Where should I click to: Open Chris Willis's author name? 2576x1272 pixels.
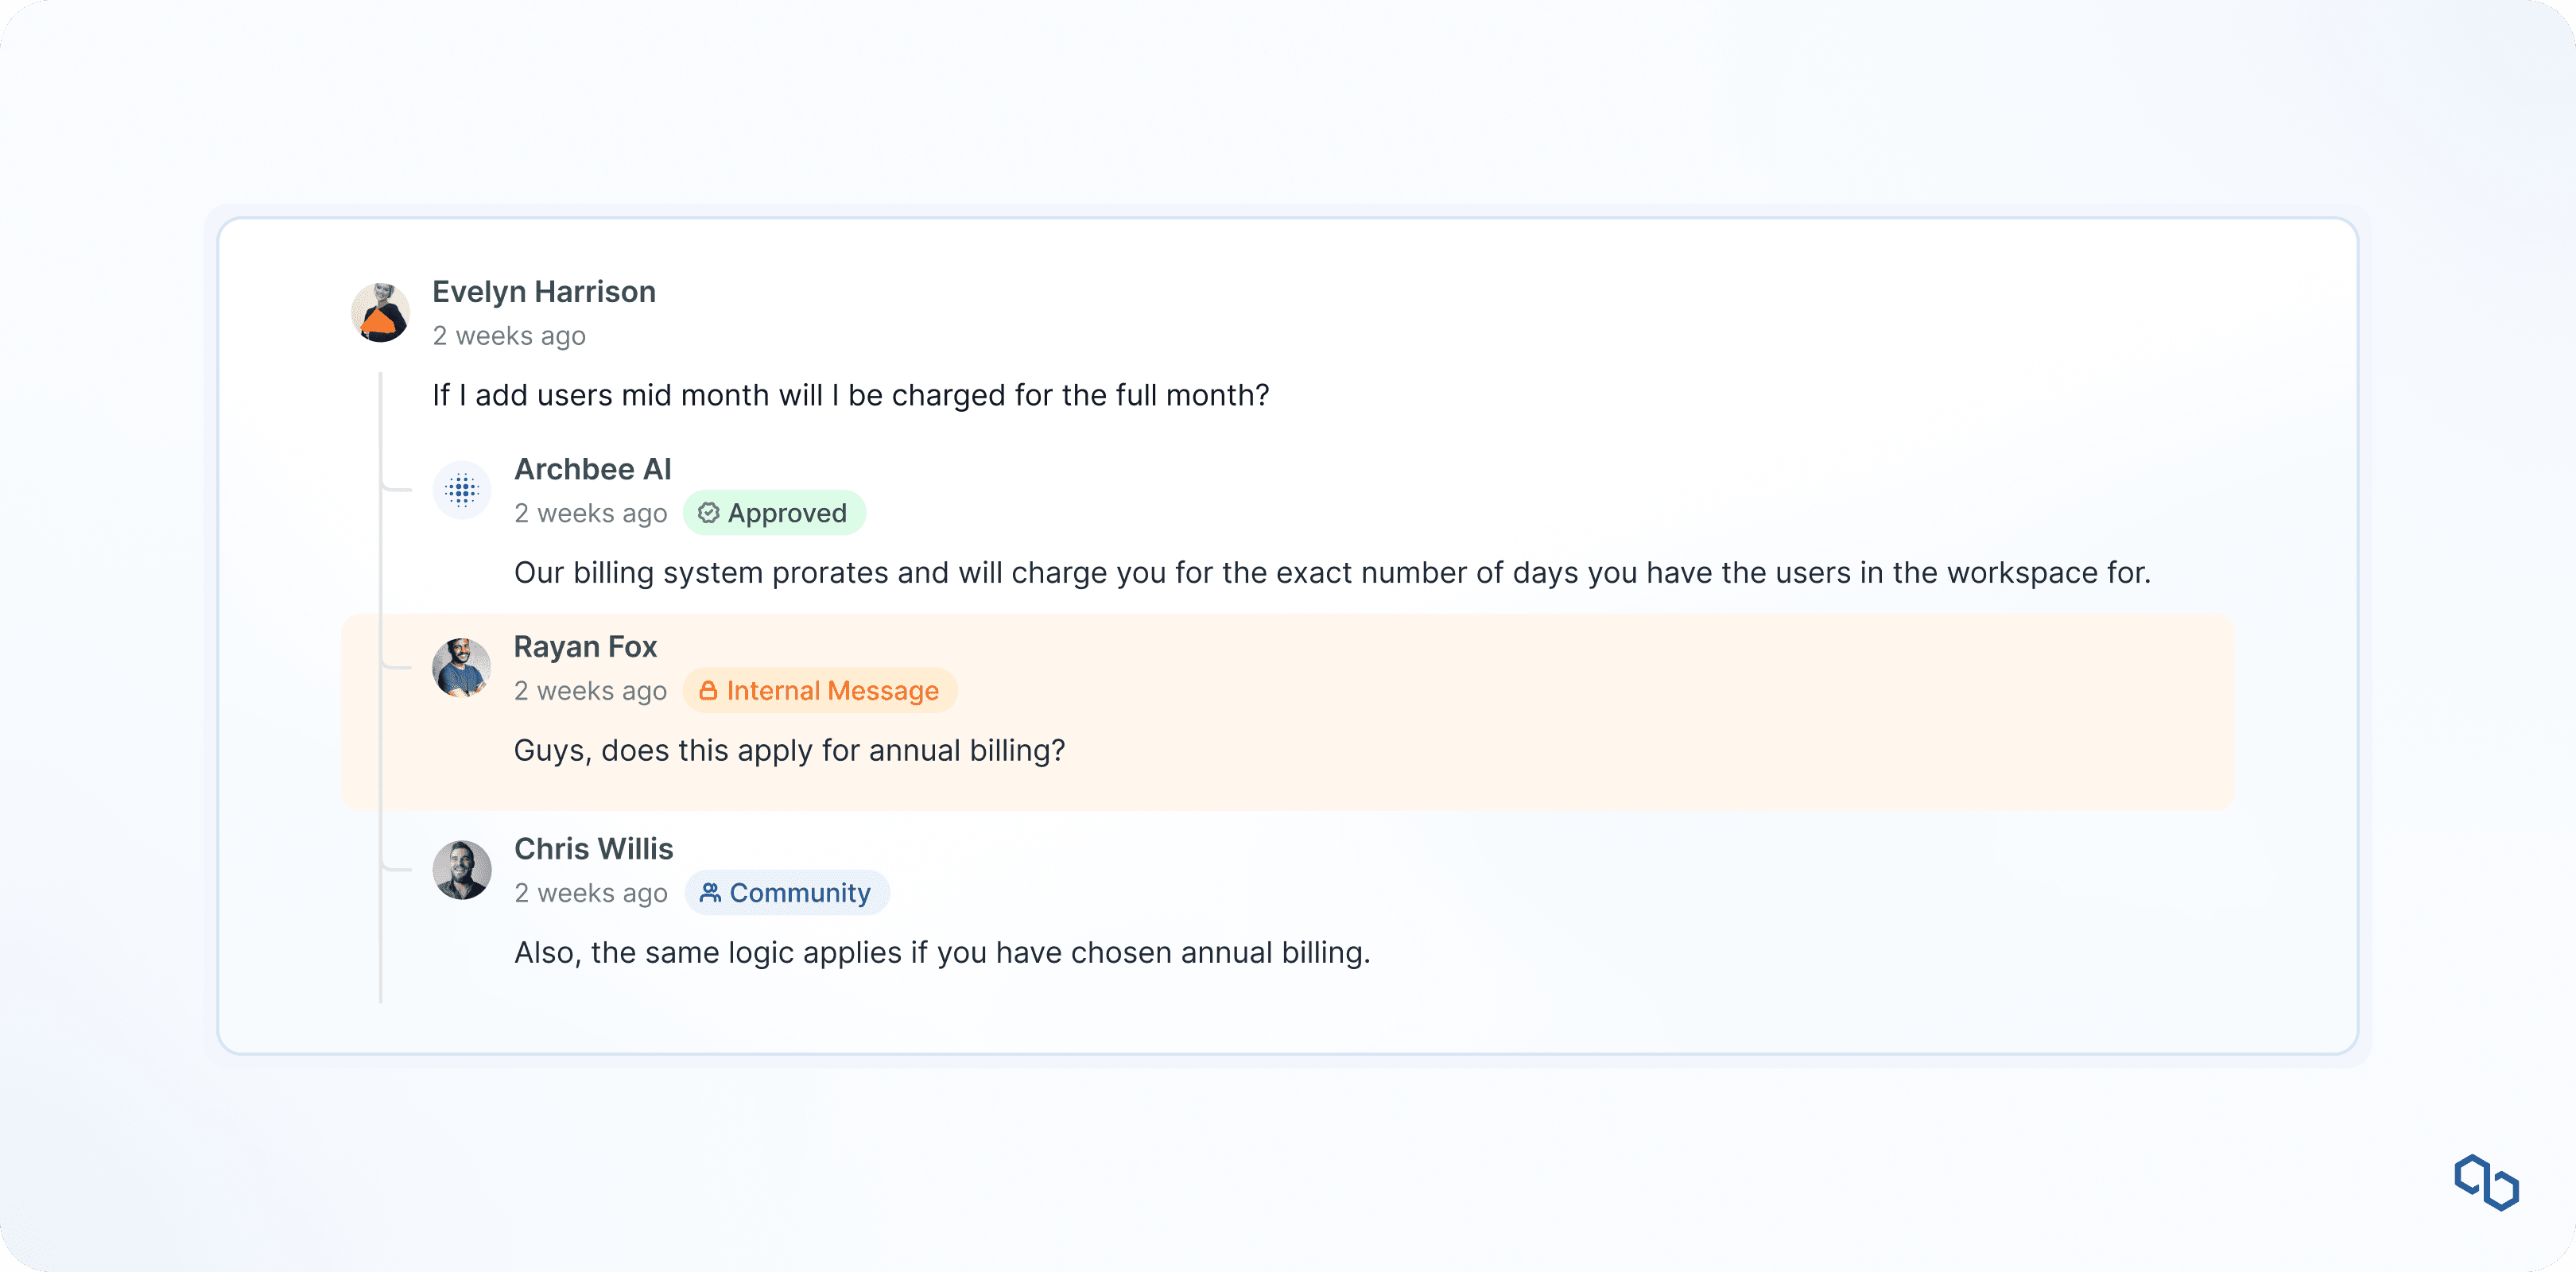pos(593,849)
